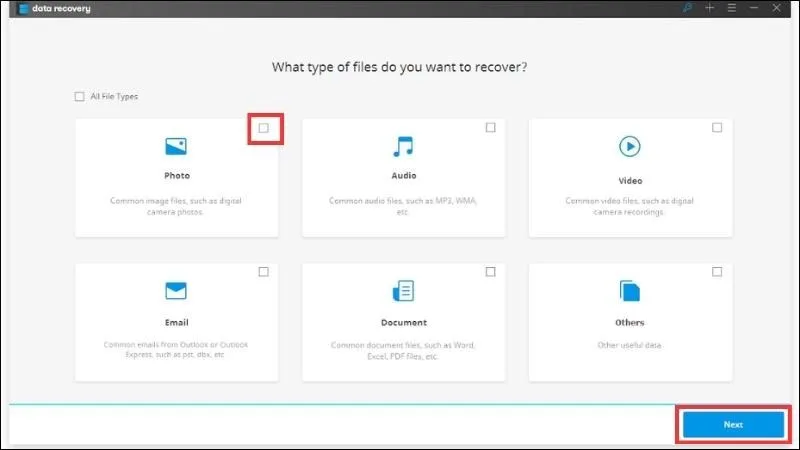Tick the Video file type checkbox
Viewport: 800px width, 450px height.
coord(717,128)
